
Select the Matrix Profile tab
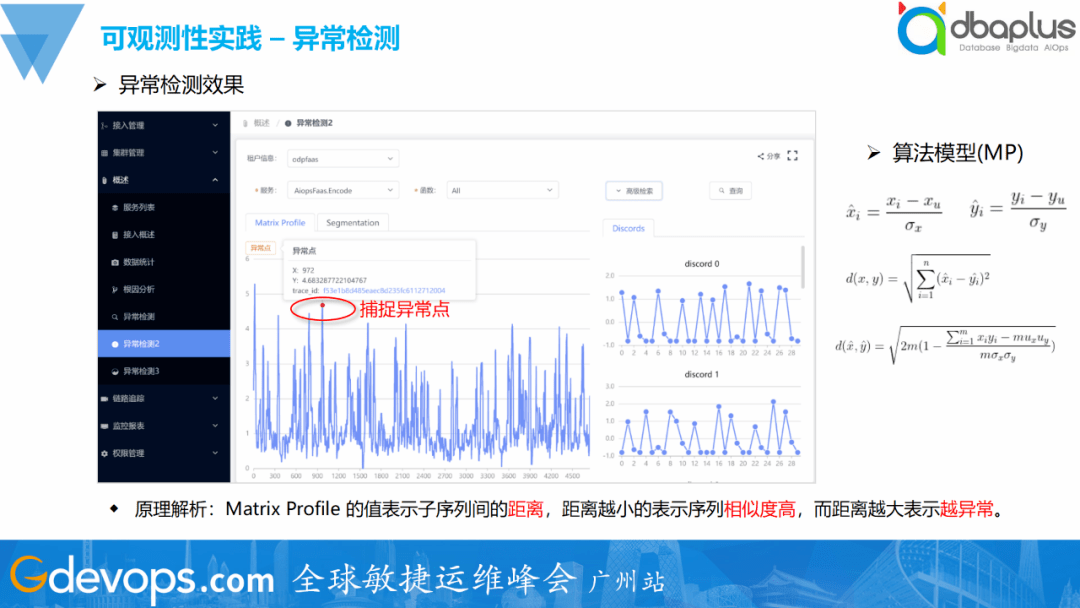pyautogui.click(x=281, y=223)
